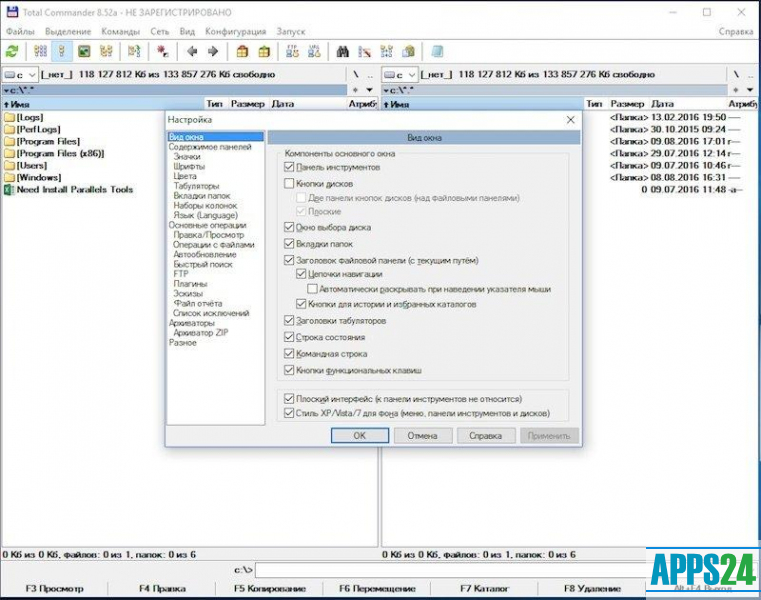Screen dimensions: 761x600
Task: Enable the 'Кнопки дисков' checkbox
Action: 289,183
